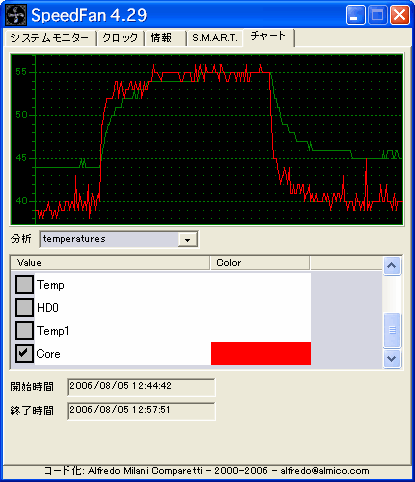415x482 pixels.
Task: Enable the Temp1 checkbox
Action: pos(24,330)
